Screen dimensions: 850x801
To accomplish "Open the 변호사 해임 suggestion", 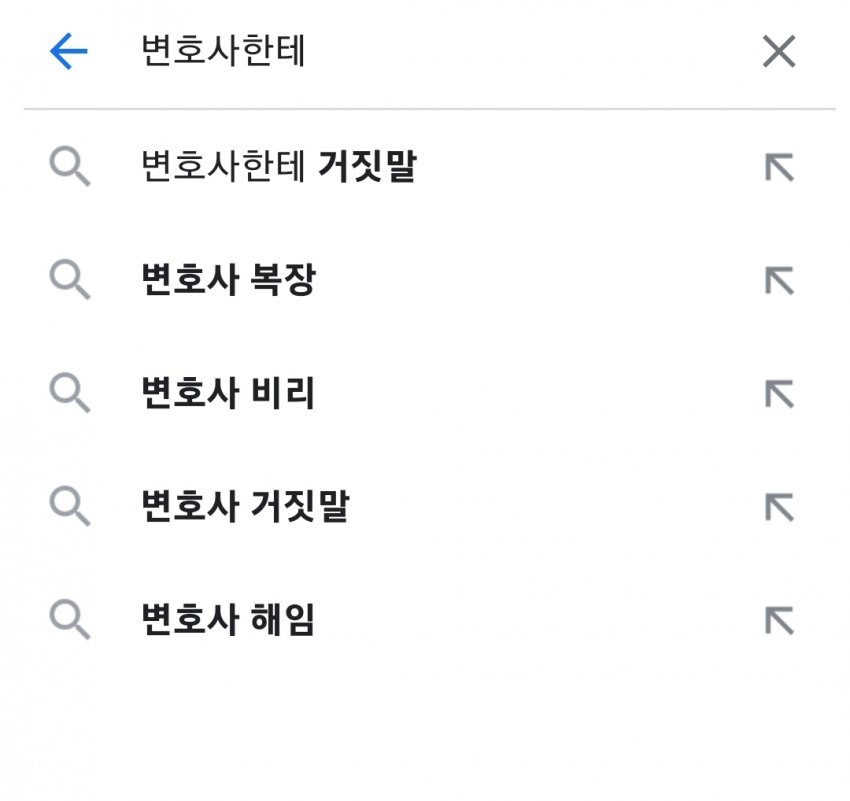I will point(229,621).
